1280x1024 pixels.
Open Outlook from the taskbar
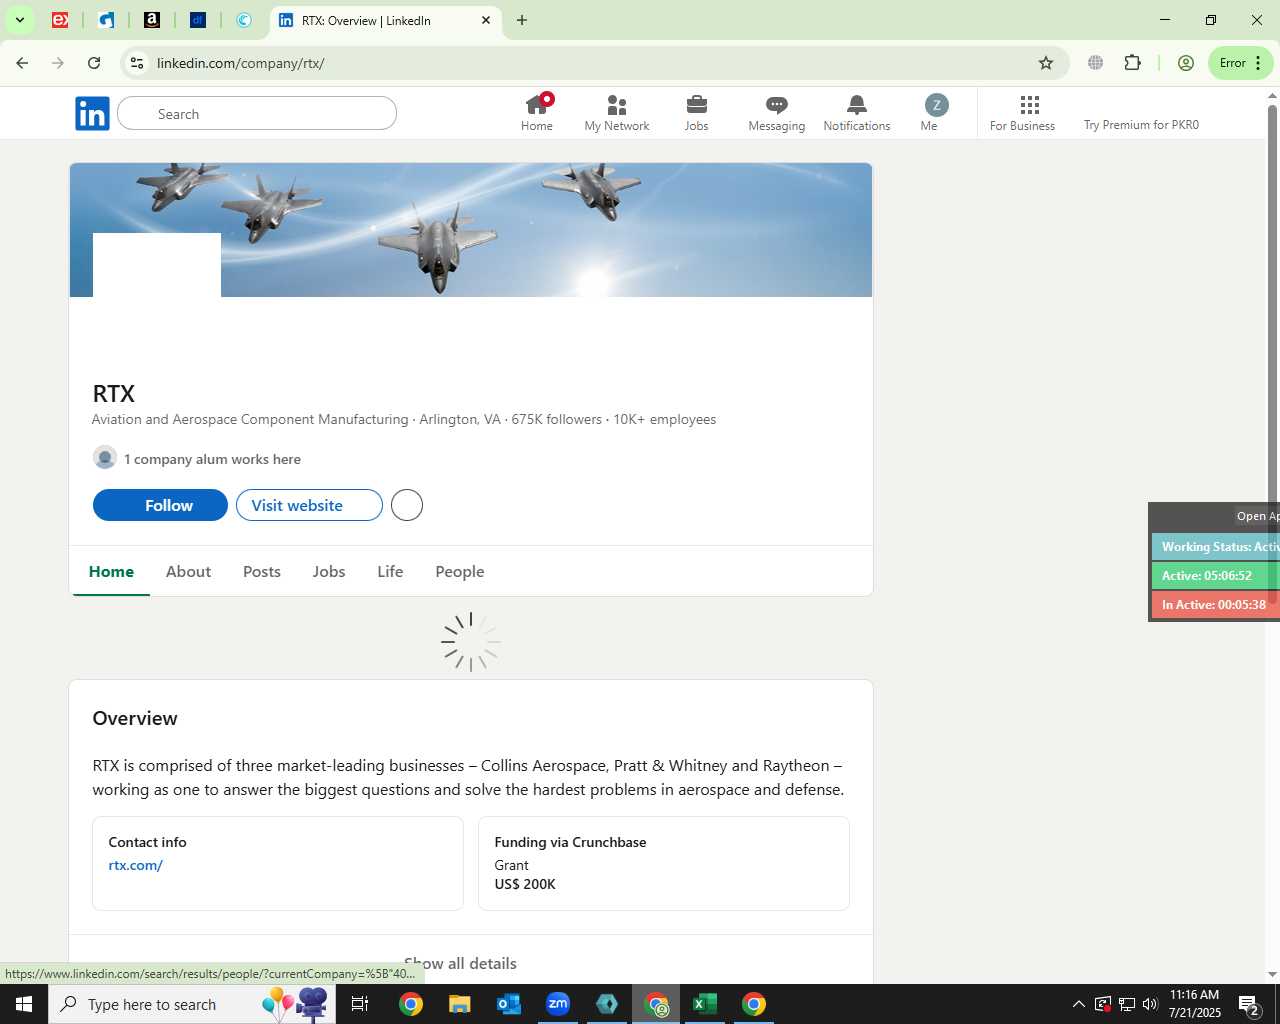509,1004
